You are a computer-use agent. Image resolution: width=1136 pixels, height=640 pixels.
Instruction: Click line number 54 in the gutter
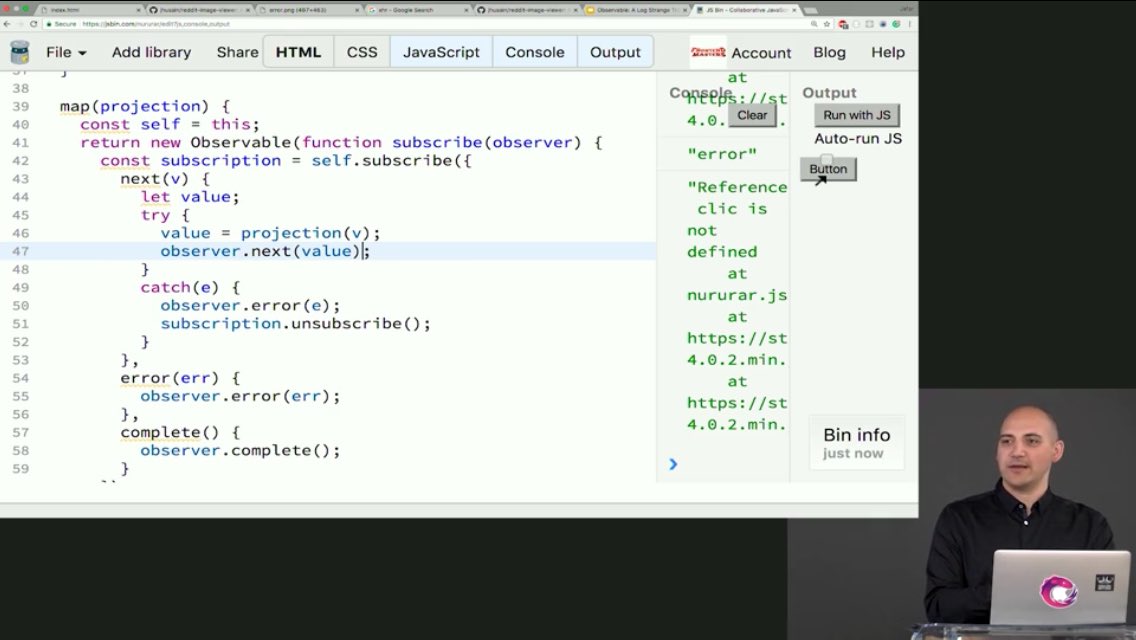(x=20, y=378)
